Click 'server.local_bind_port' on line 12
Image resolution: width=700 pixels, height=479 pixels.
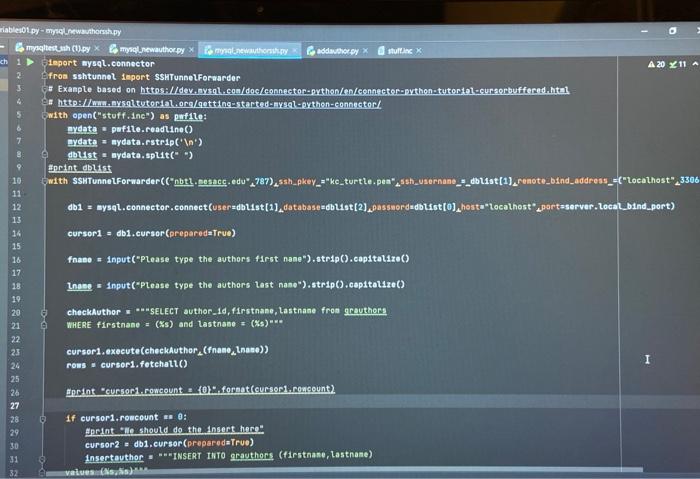point(618,206)
